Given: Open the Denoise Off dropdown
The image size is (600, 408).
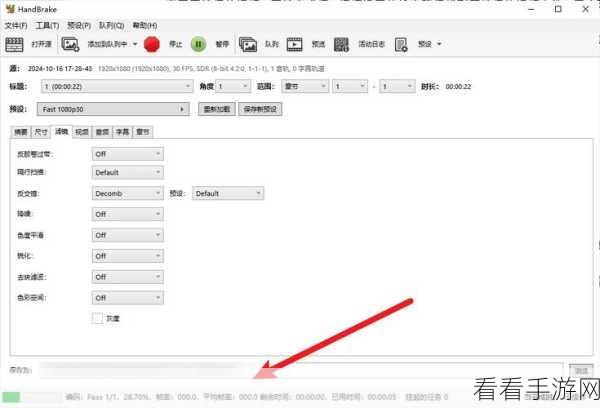Looking at the screenshot, I should pos(128,214).
